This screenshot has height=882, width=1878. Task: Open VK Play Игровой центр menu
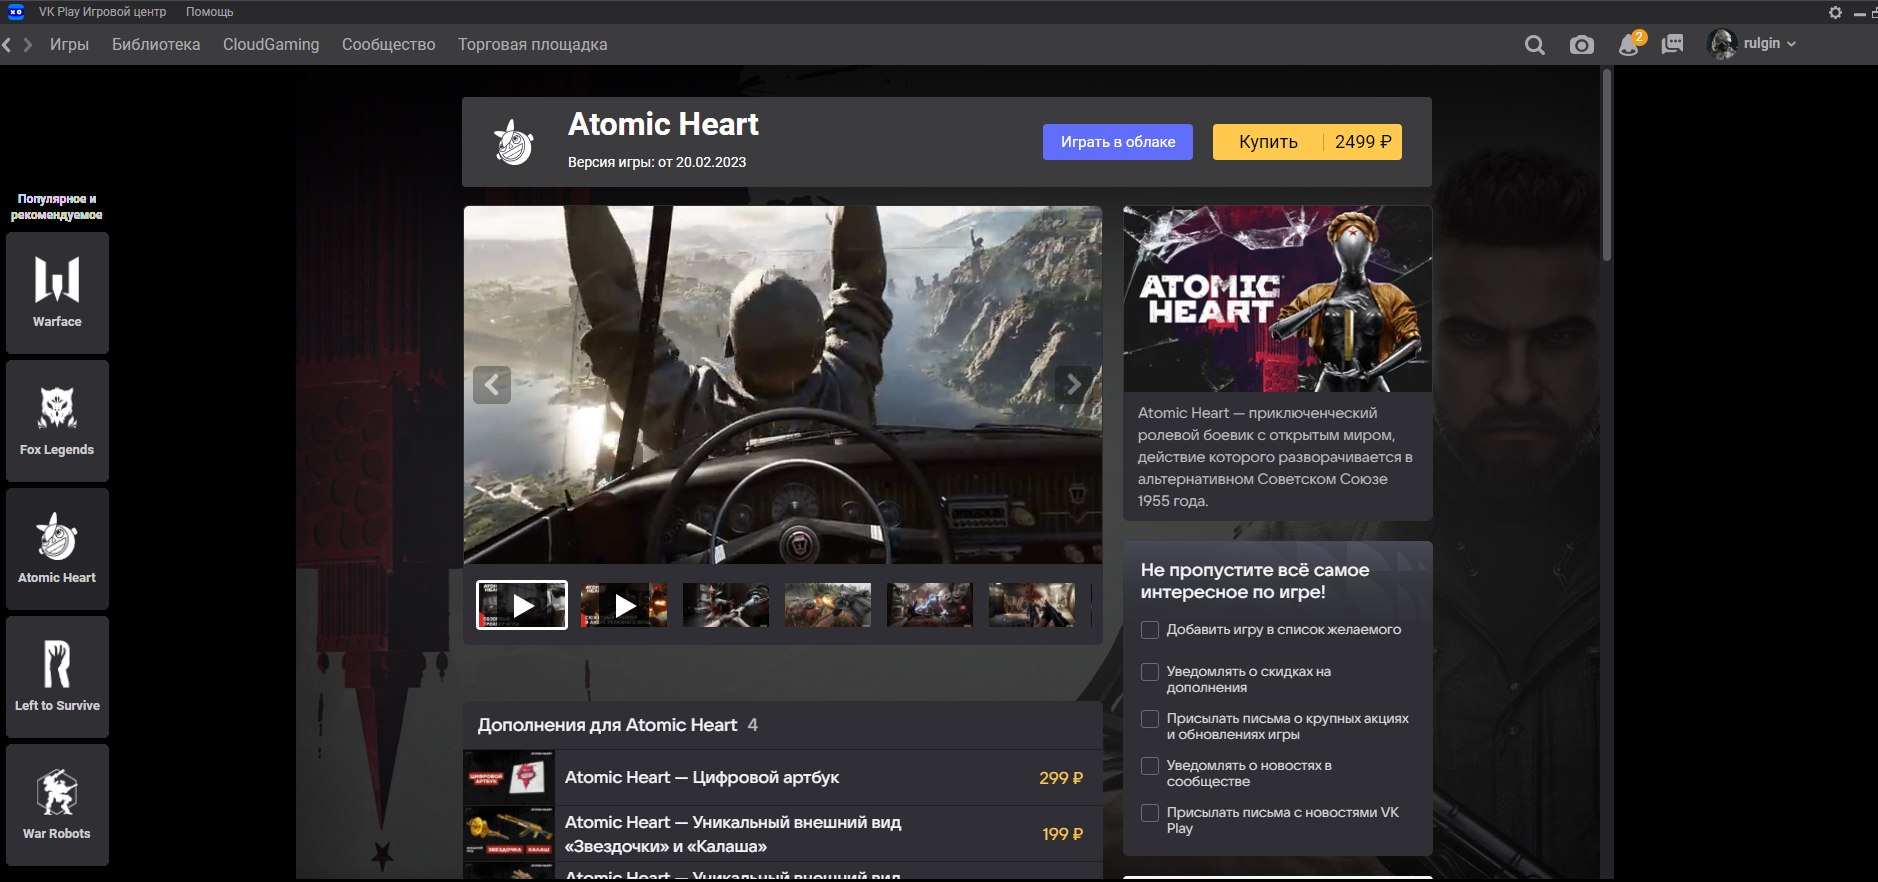[103, 12]
